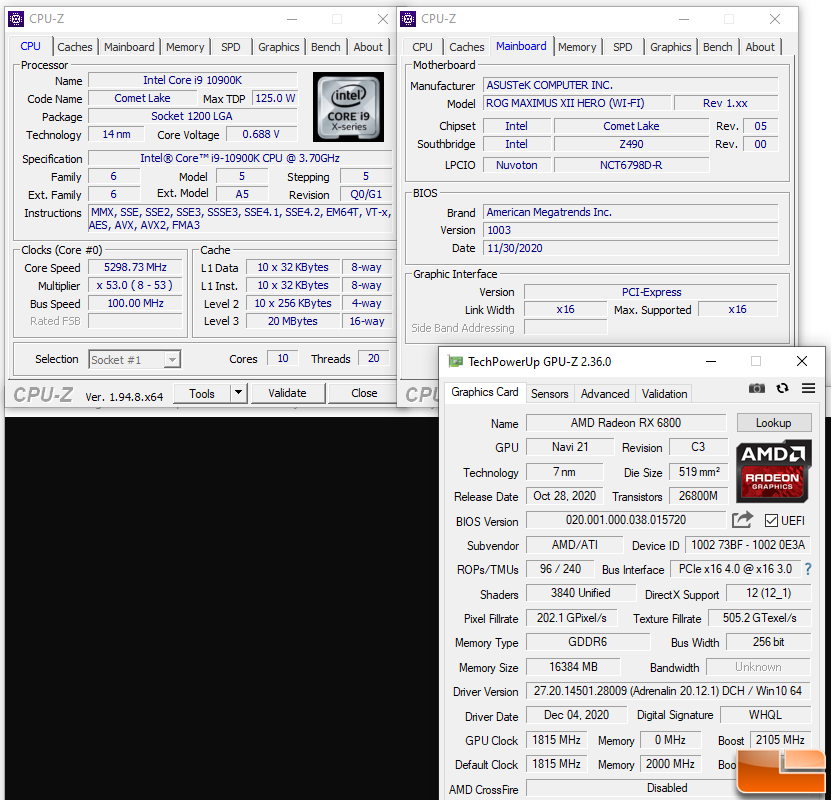Click Level 3 cache 20 MBytes value

click(293, 321)
